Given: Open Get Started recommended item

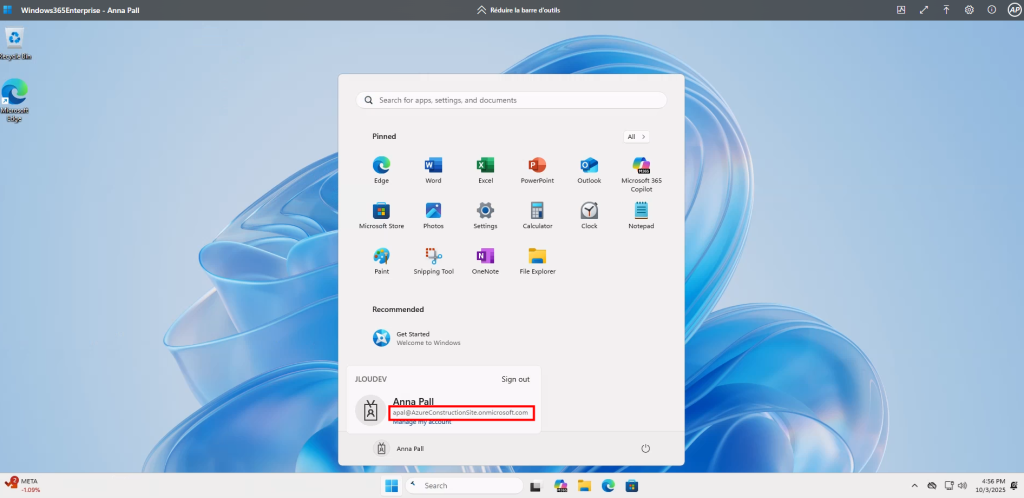Looking at the screenshot, I should (415, 338).
